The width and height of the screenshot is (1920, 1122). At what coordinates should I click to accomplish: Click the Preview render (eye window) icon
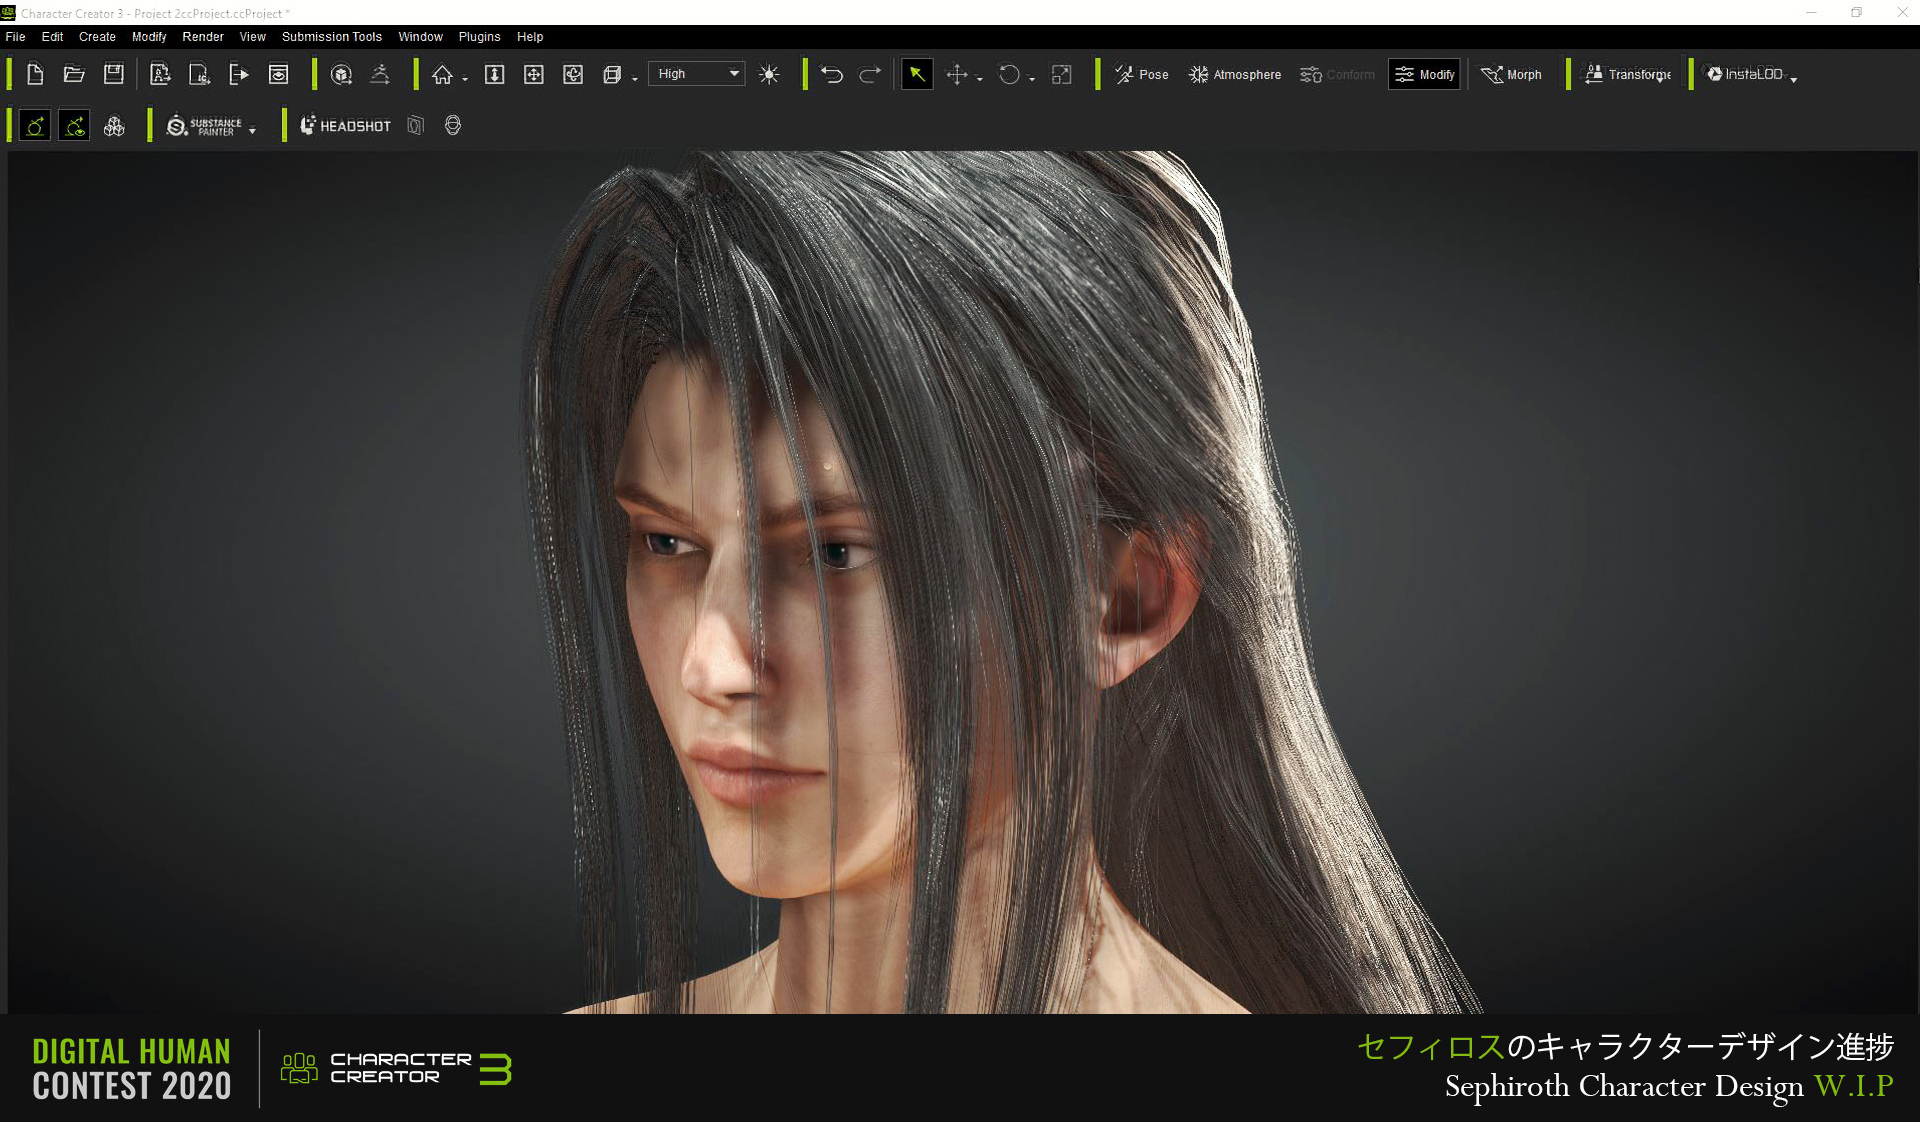point(279,74)
